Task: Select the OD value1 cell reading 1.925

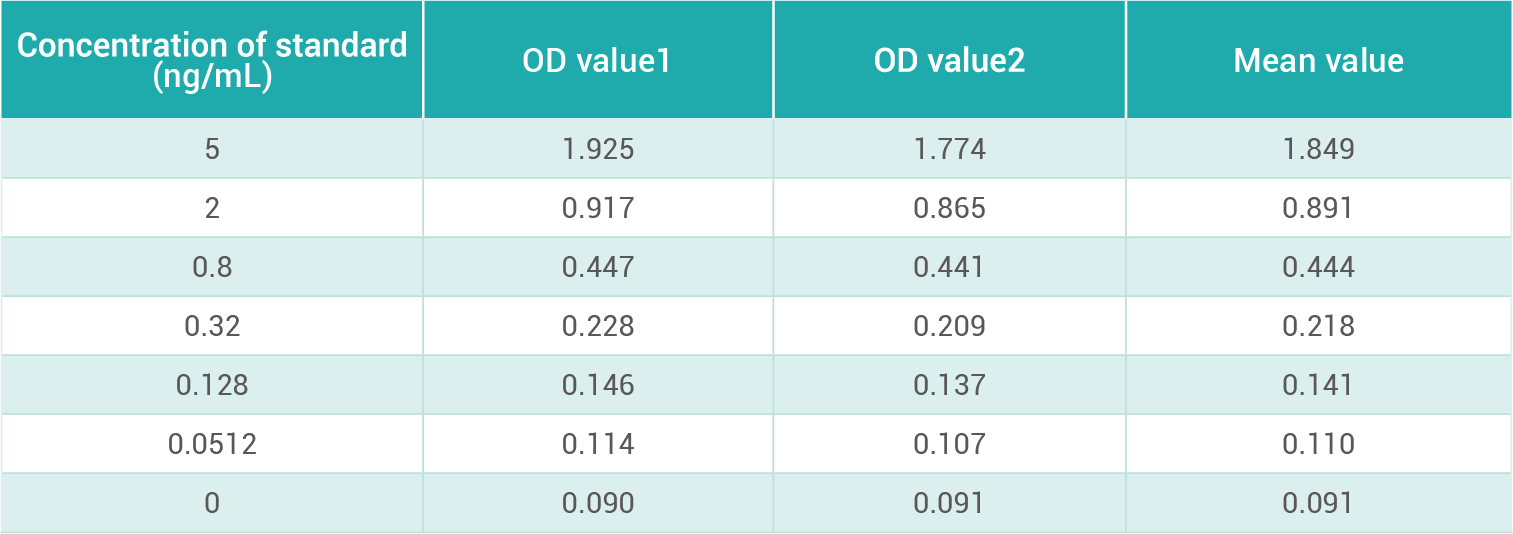Action: click(597, 149)
